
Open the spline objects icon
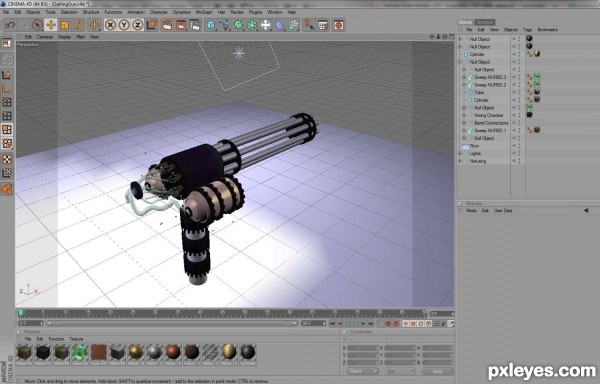(225, 25)
